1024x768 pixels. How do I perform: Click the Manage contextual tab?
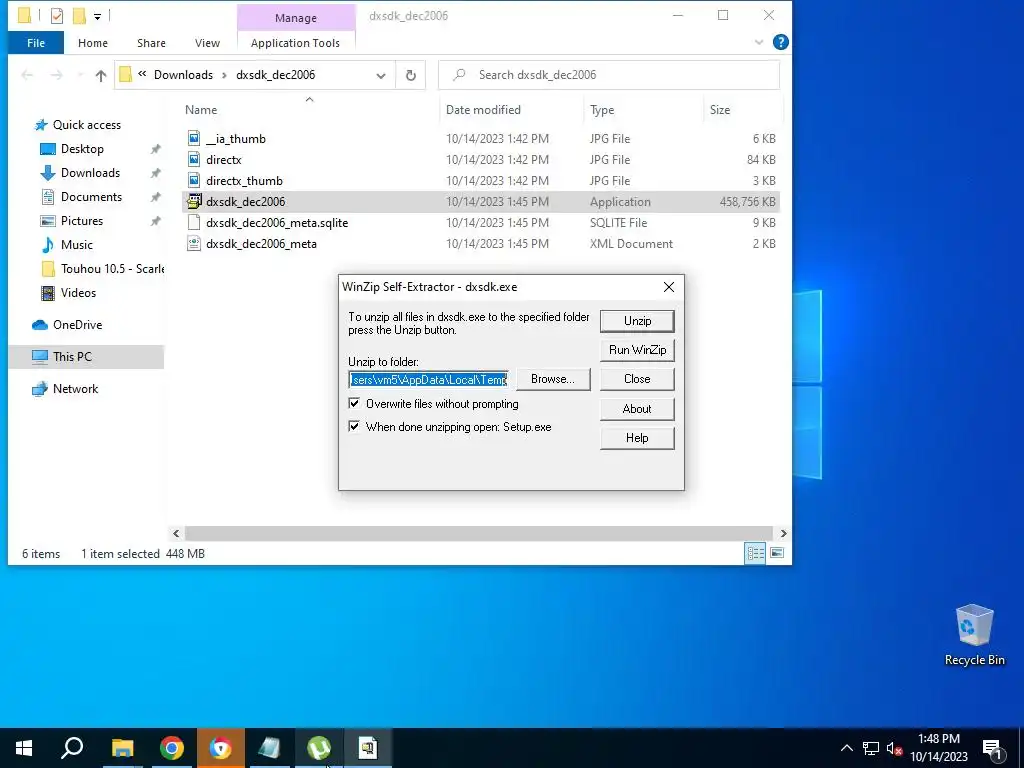pos(296,18)
